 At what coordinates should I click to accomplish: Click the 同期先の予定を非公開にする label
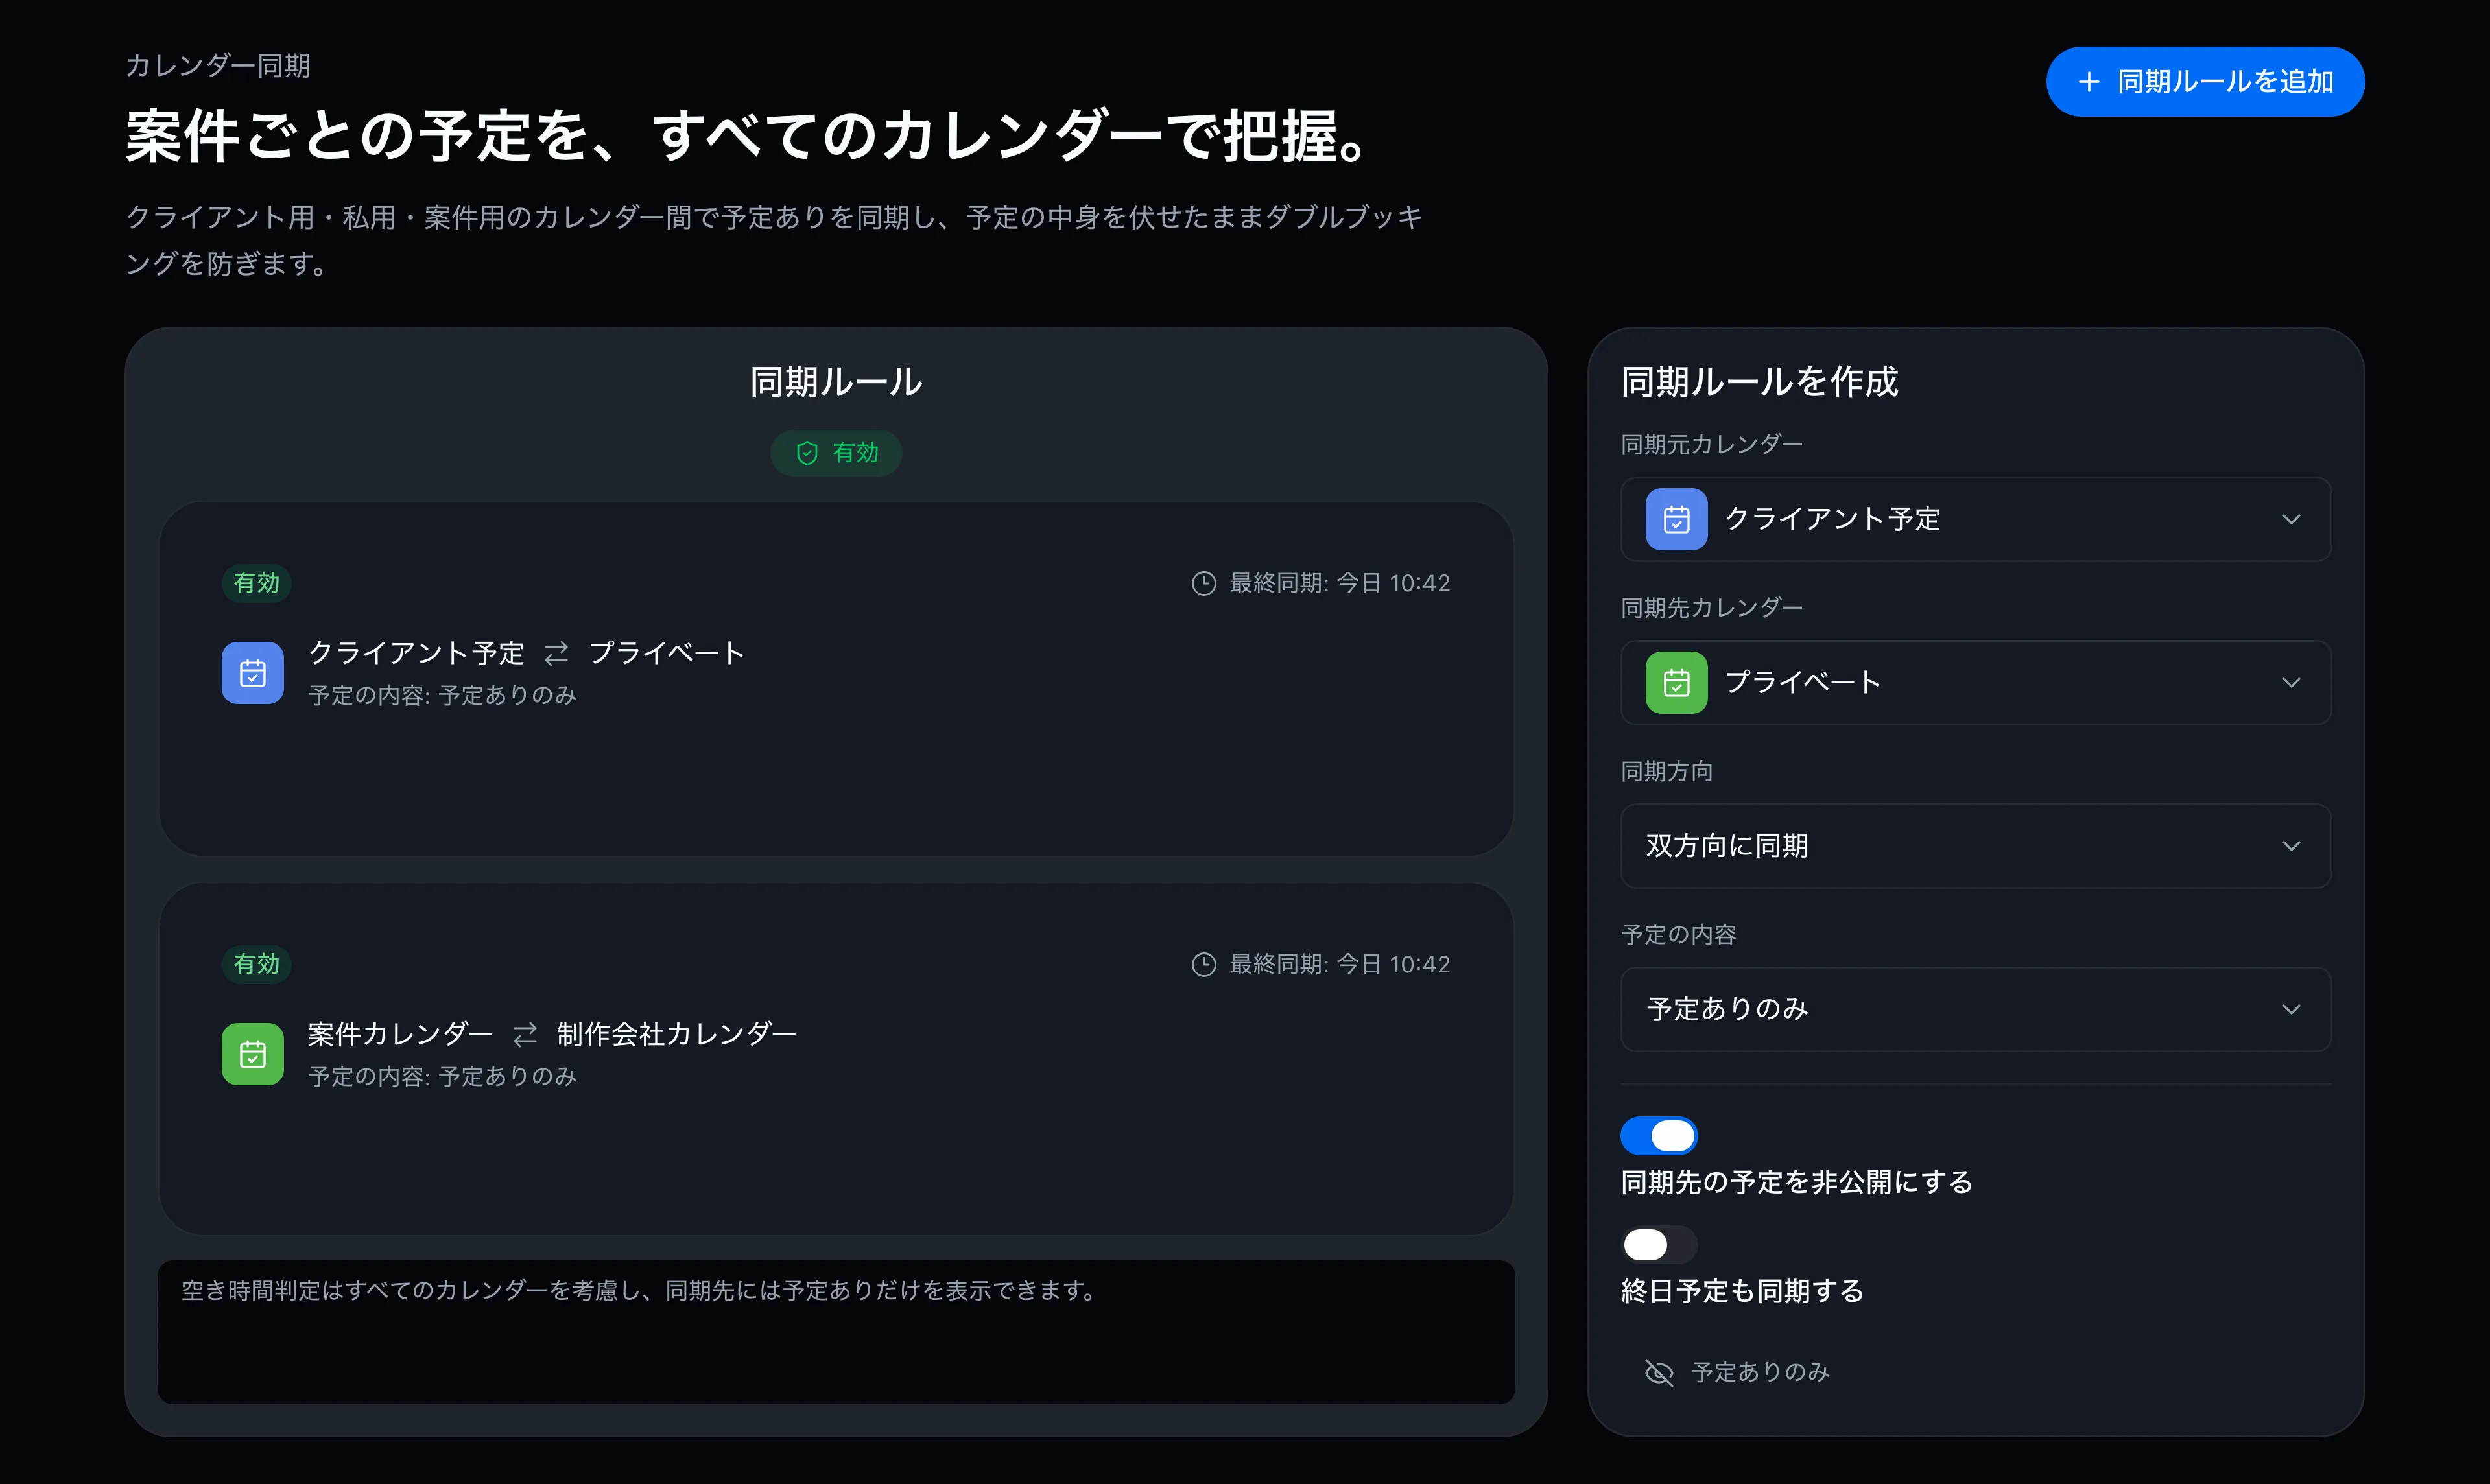[1796, 1182]
